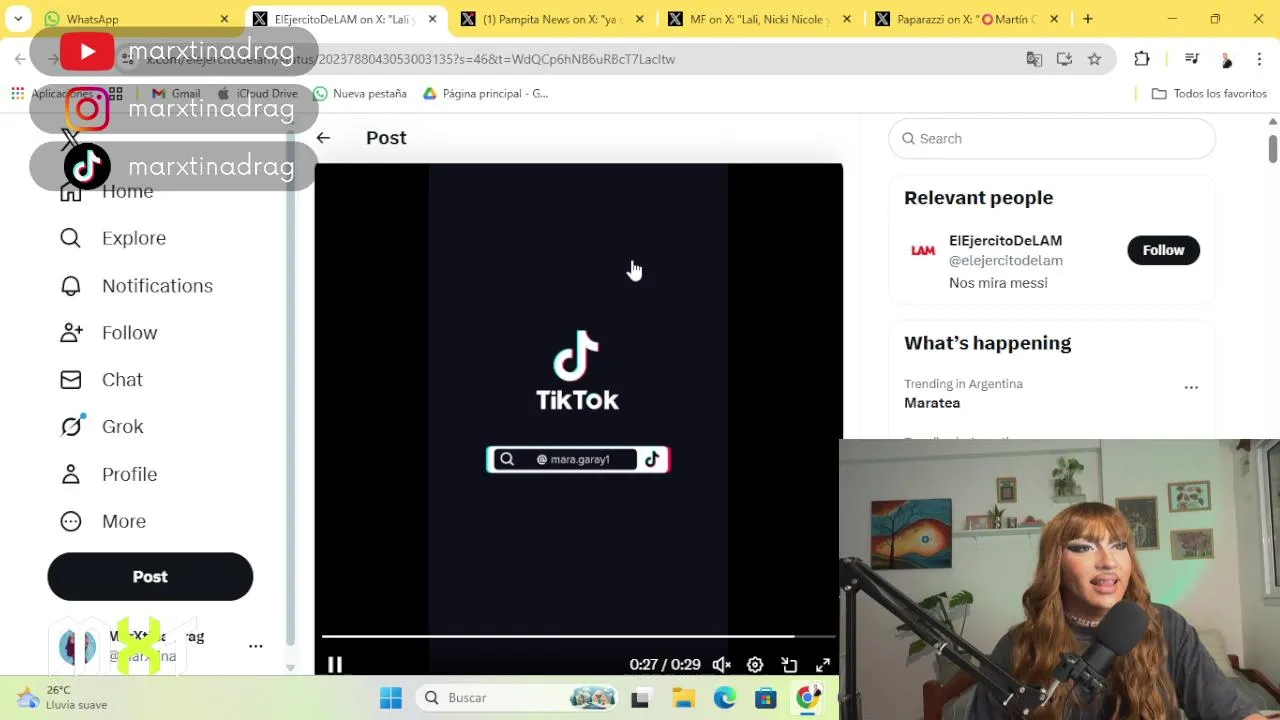Open weather widget showing 26°C

click(x=62, y=698)
